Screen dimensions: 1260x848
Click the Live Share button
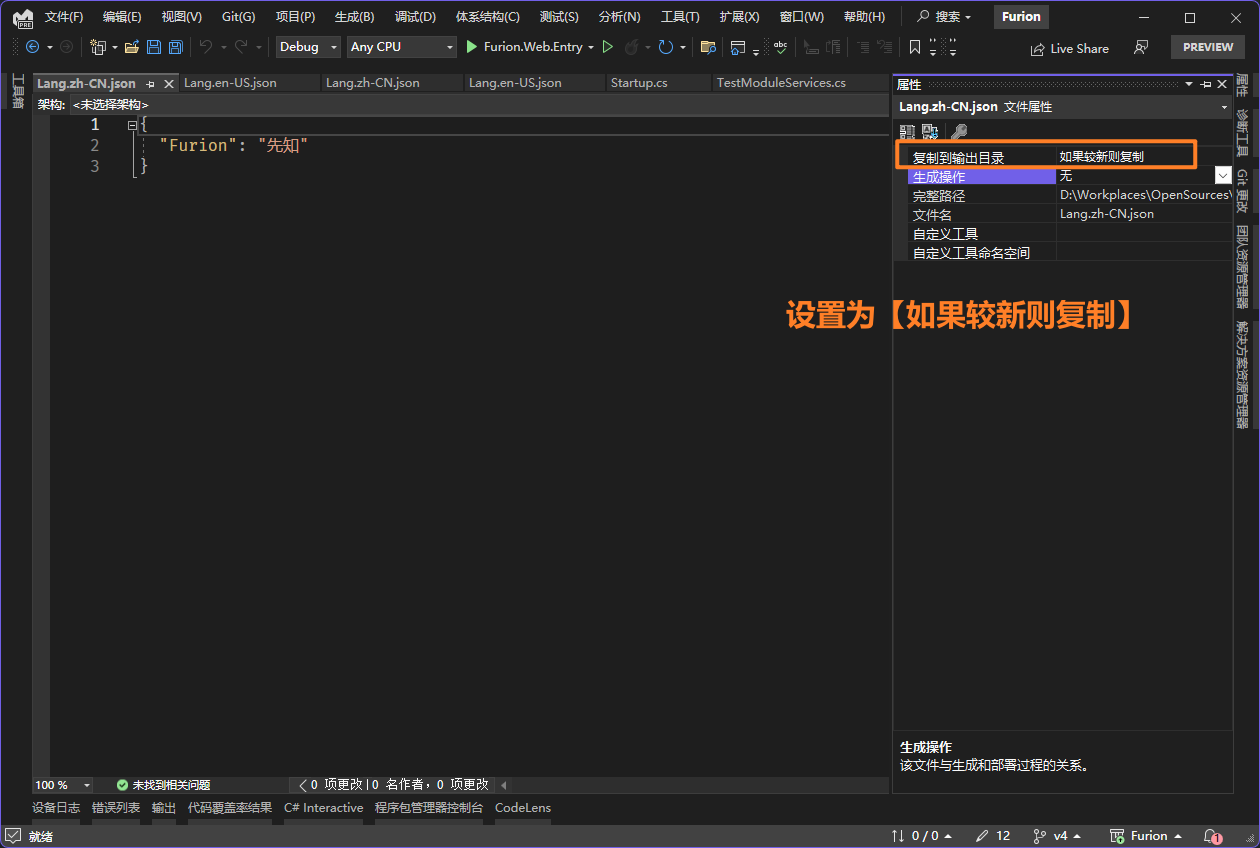pyautogui.click(x=1069, y=48)
